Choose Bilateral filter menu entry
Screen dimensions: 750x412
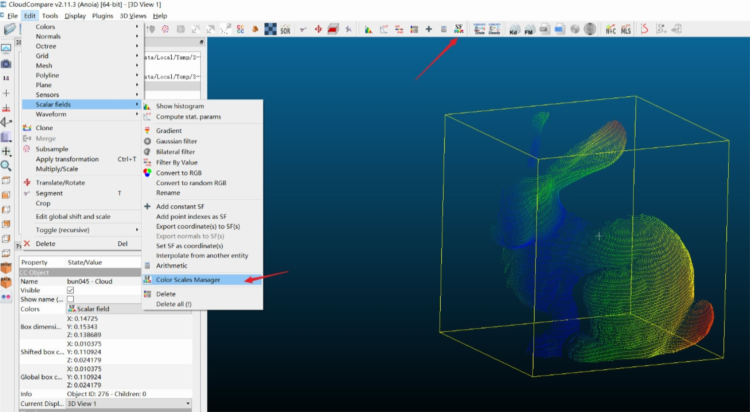click(x=202, y=152)
